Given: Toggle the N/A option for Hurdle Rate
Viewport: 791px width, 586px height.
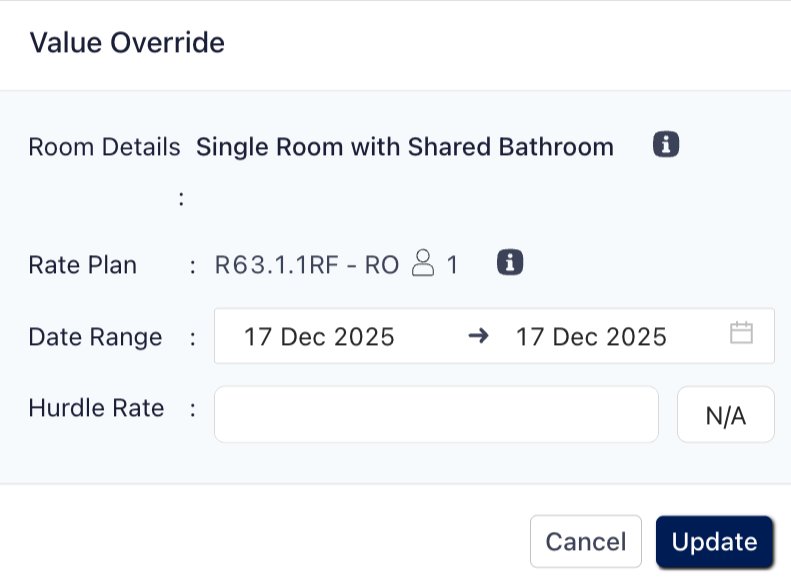Looking at the screenshot, I should [x=726, y=414].
